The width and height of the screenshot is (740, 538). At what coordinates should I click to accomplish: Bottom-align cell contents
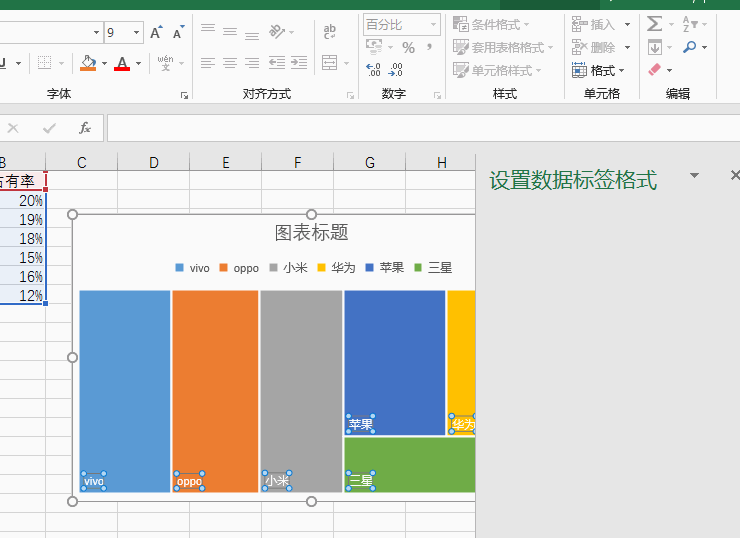(x=252, y=34)
